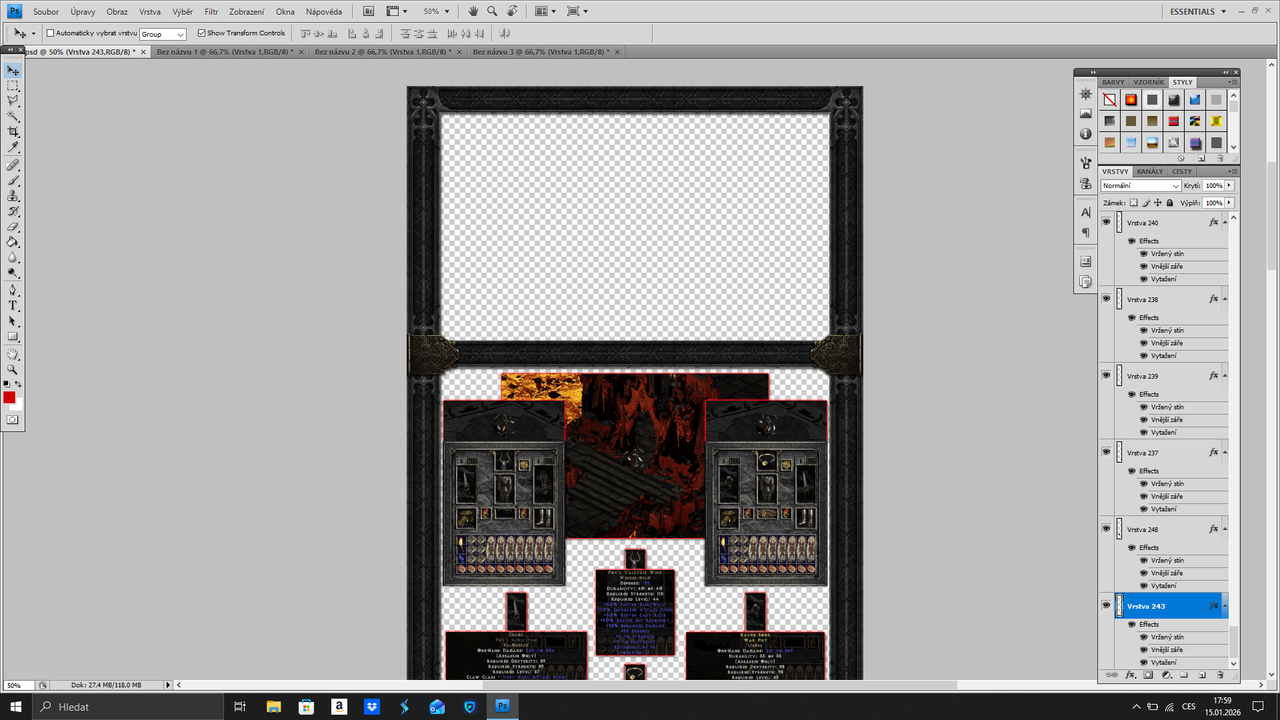1280x720 pixels.
Task: Select the Move tool in the toolbox
Action: 13,71
